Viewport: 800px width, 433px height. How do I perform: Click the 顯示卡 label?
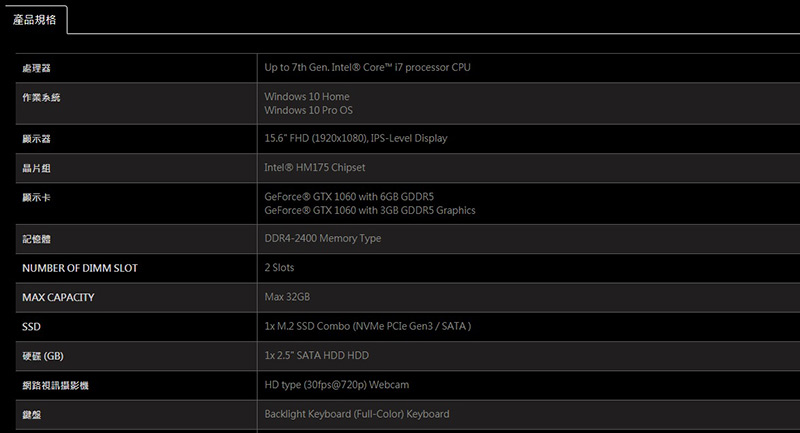tap(36, 197)
